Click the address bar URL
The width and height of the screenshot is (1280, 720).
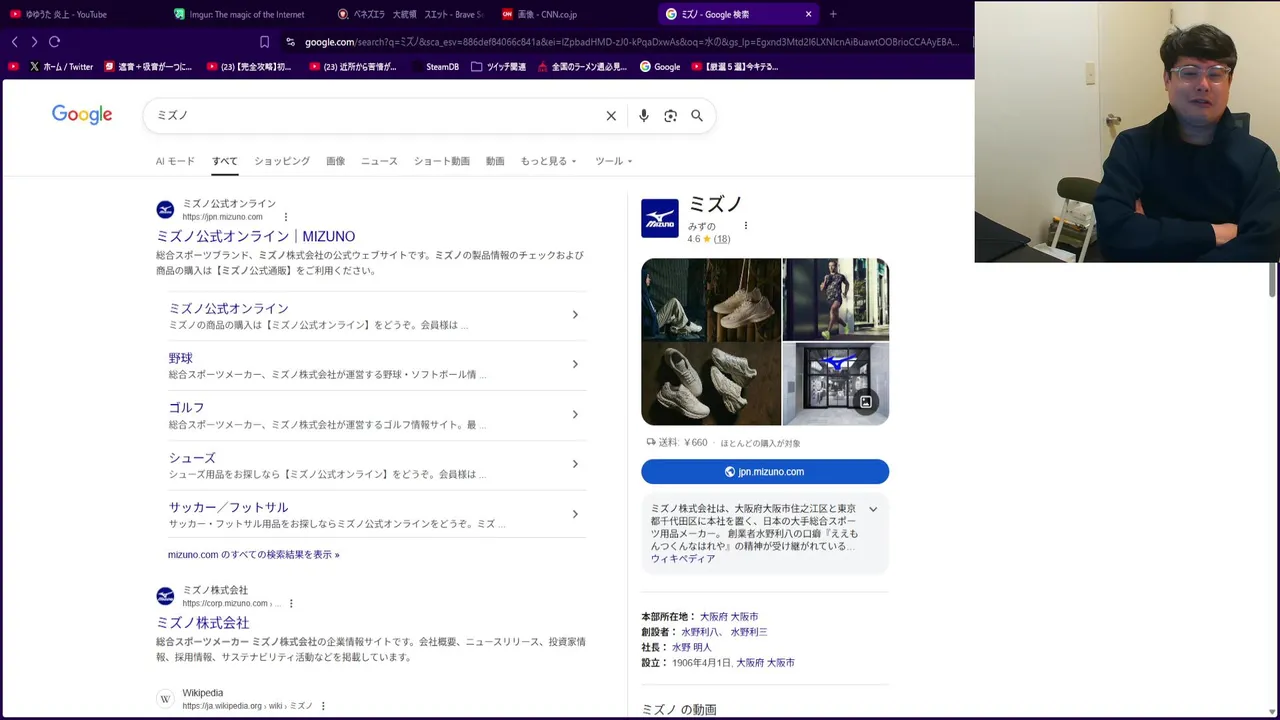pos(630,42)
